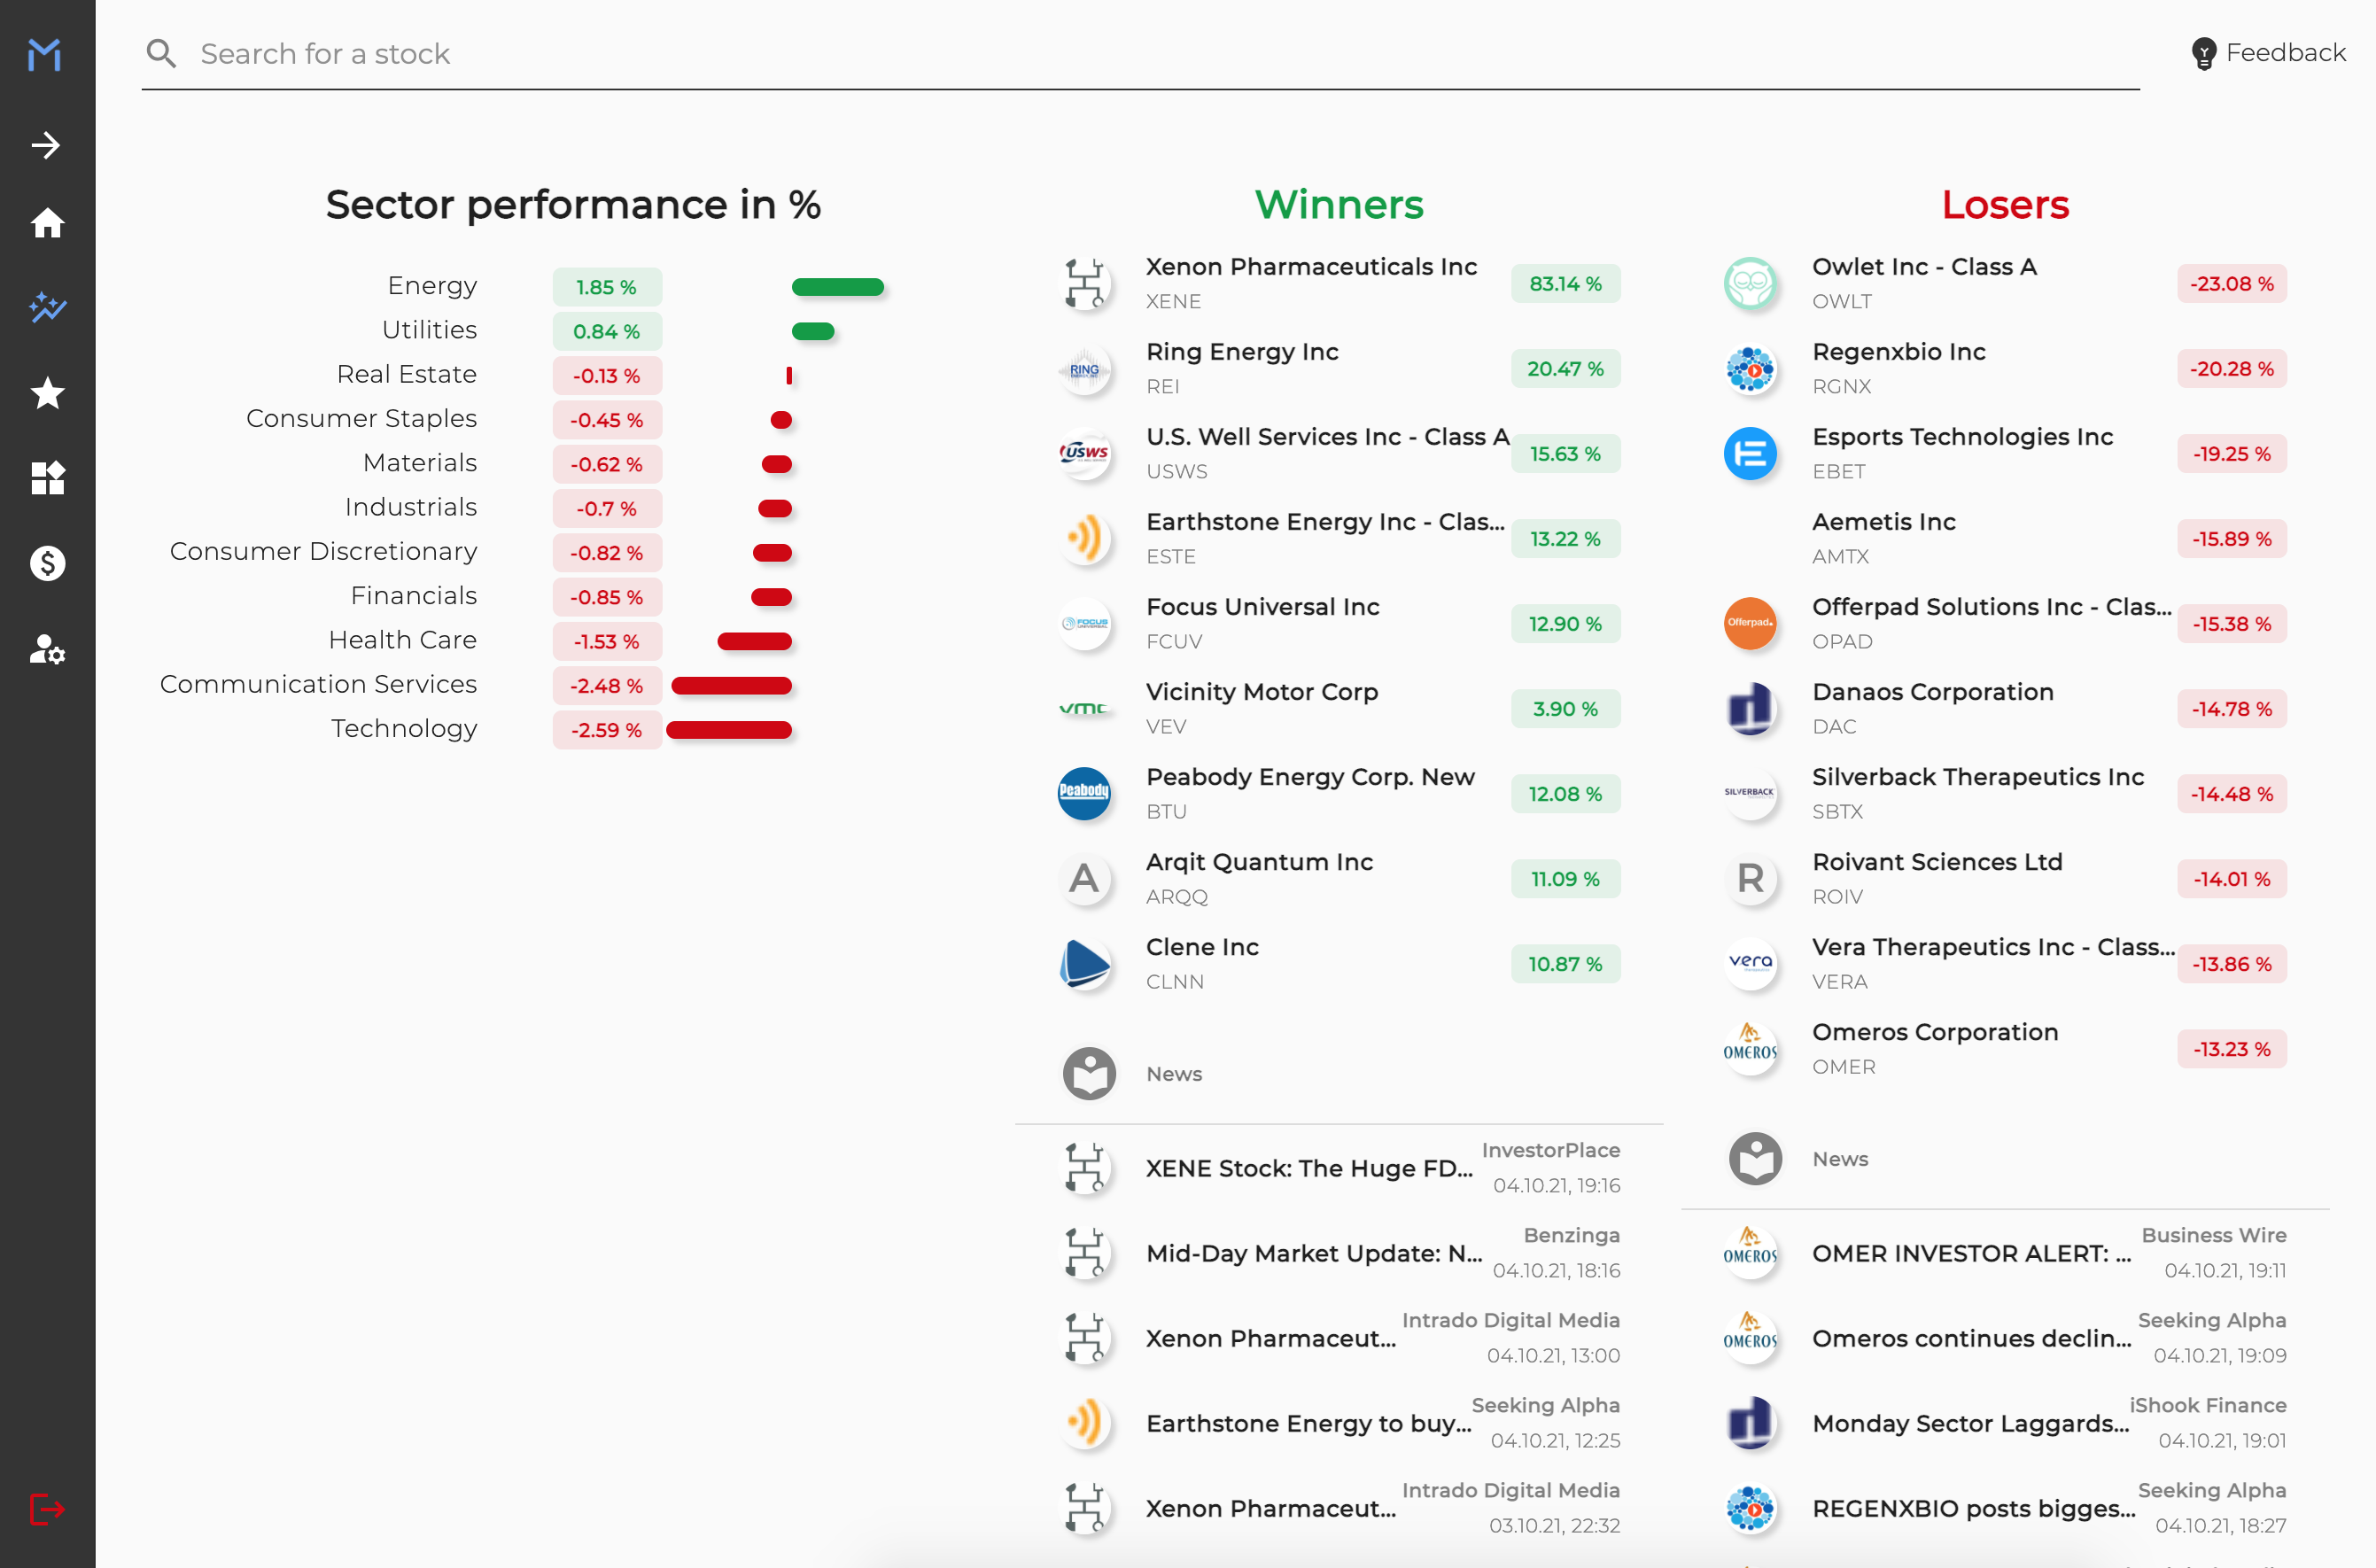Click the Losers heading

coord(2005,205)
